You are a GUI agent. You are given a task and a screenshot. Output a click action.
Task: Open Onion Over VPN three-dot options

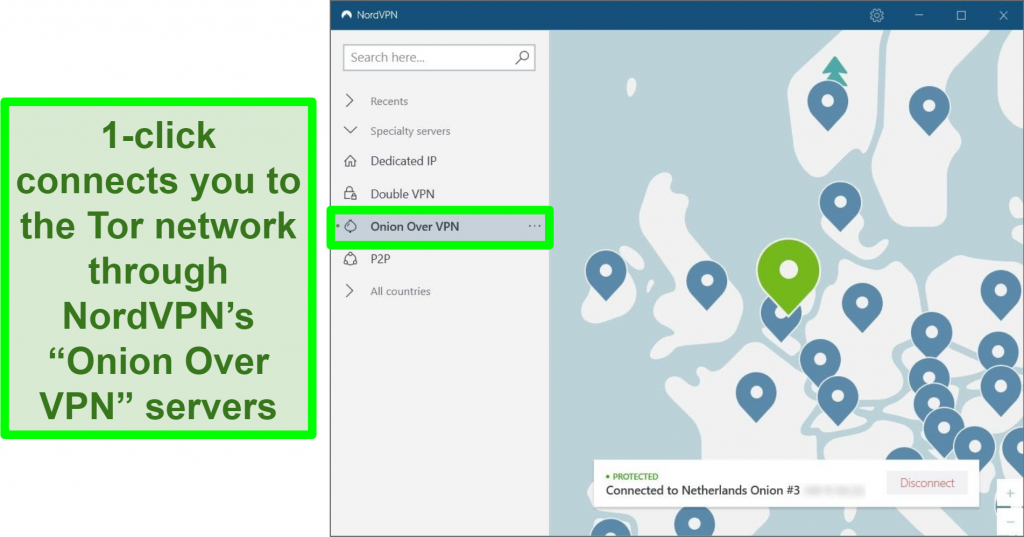(x=534, y=226)
